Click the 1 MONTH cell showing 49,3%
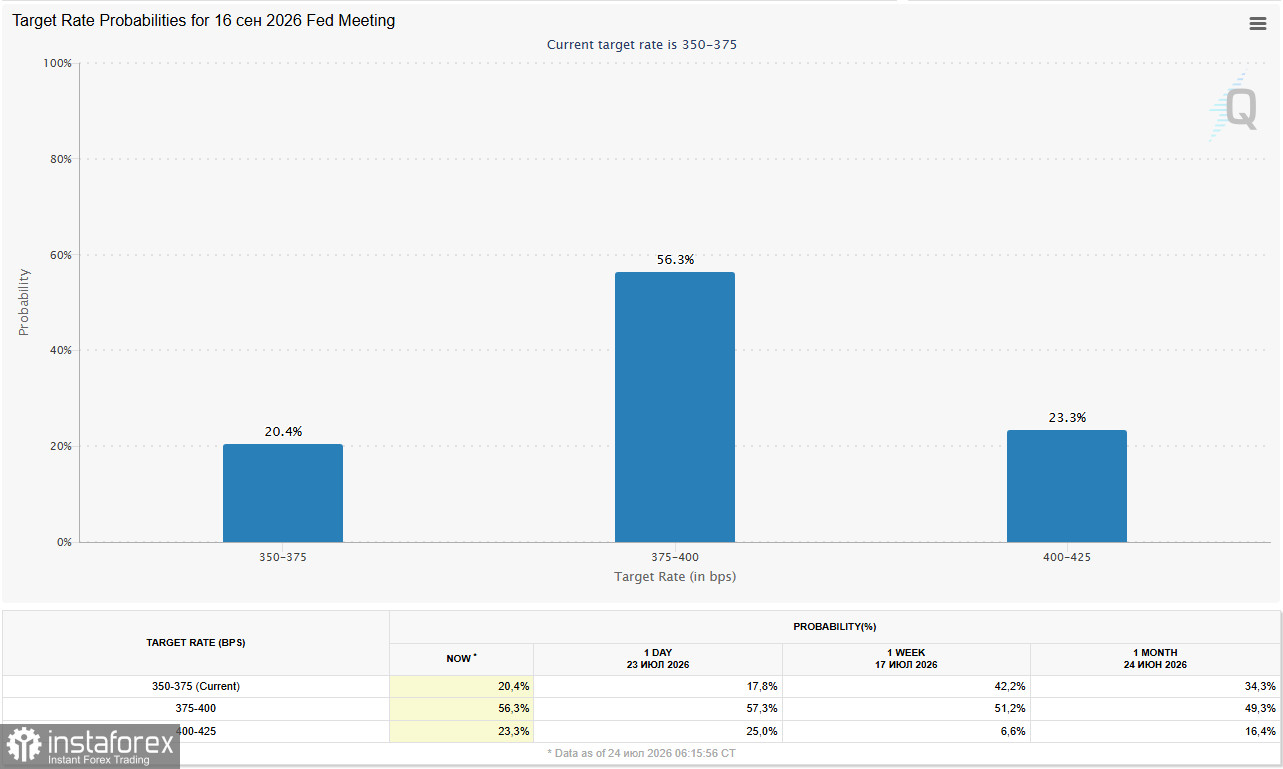Screen dimensions: 1283x769 [1155, 708]
